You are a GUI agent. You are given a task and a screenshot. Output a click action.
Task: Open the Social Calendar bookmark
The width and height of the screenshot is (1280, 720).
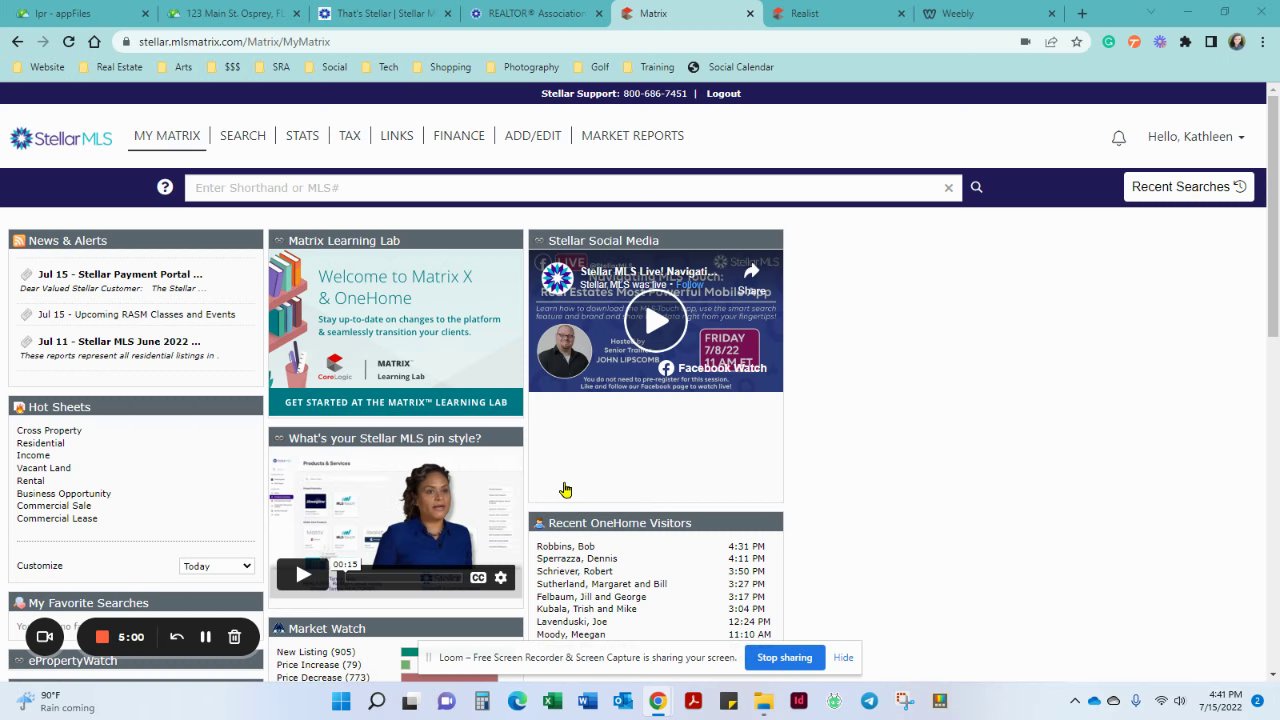(732, 67)
